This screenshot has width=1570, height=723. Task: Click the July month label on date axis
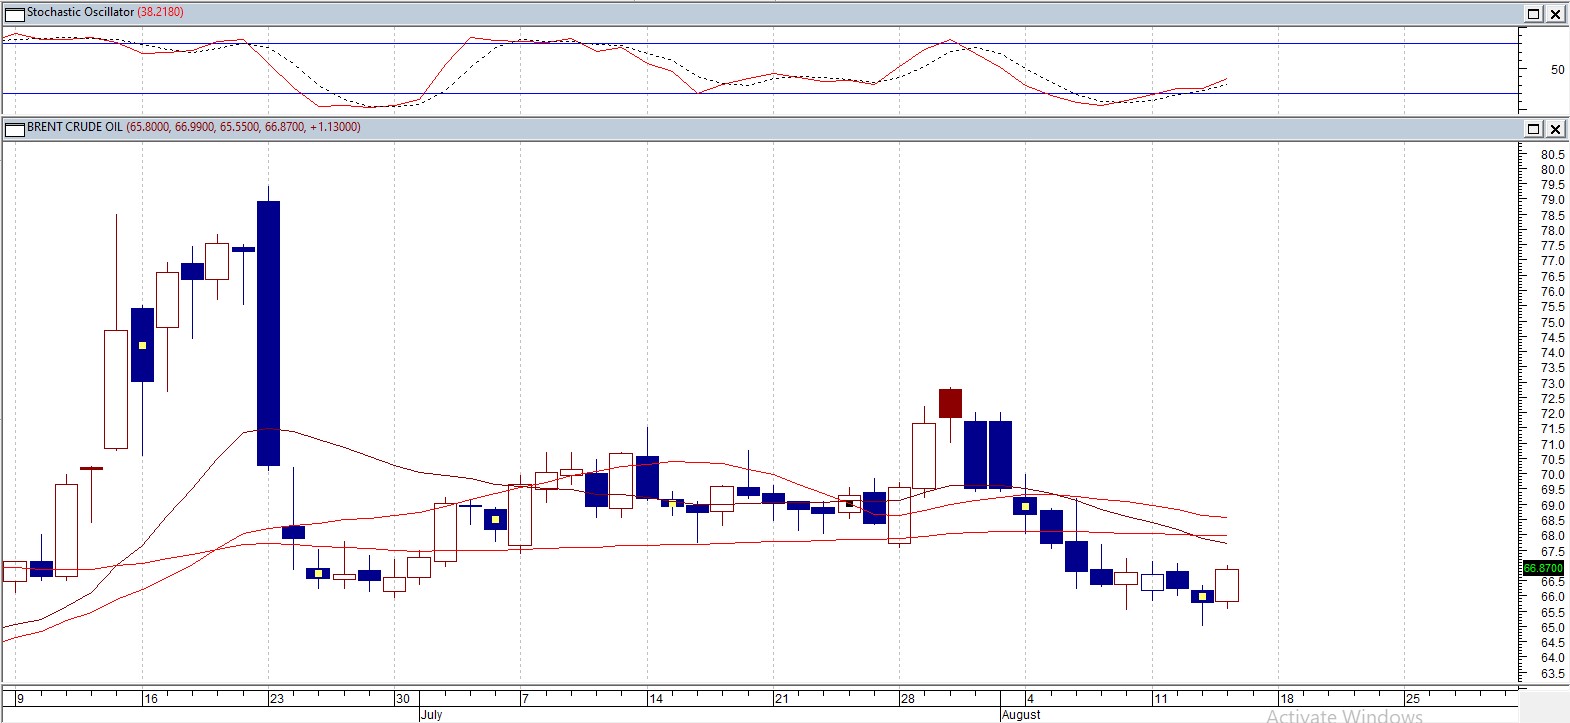431,714
